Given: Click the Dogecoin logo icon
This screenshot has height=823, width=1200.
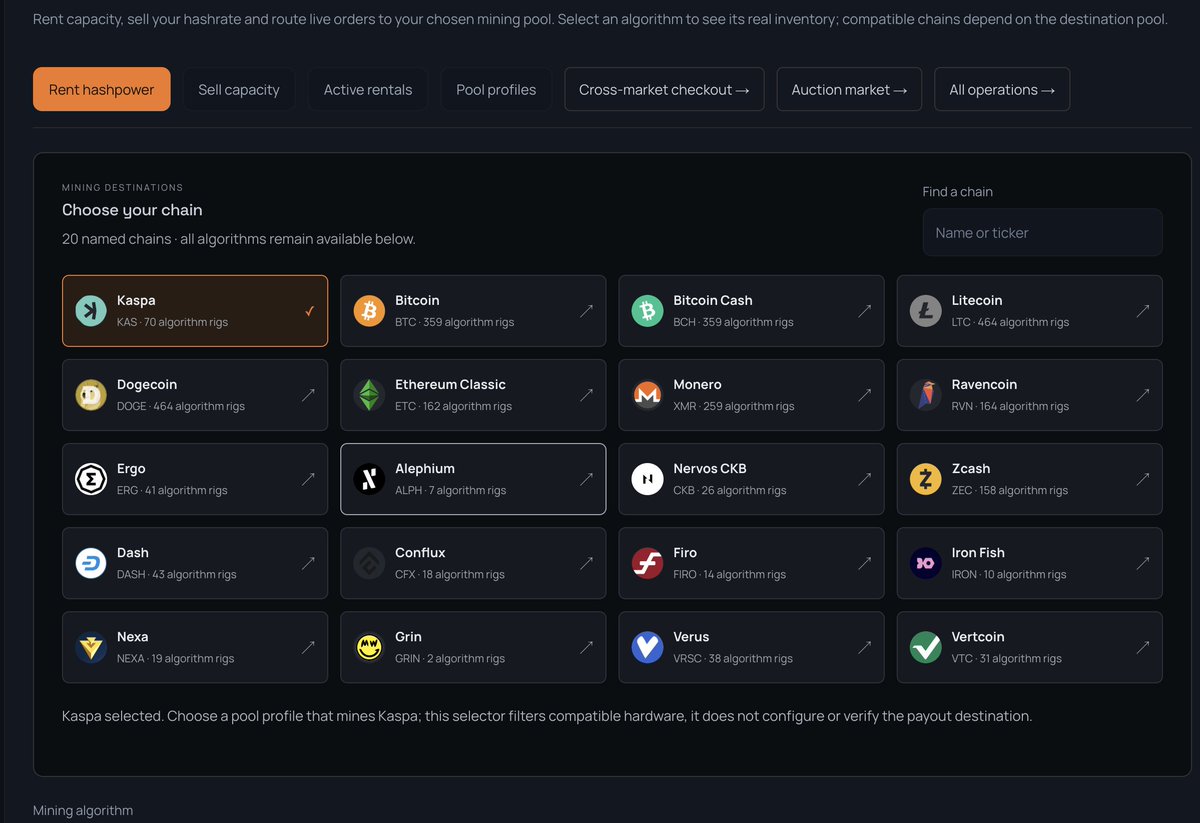Looking at the screenshot, I should coord(91,395).
